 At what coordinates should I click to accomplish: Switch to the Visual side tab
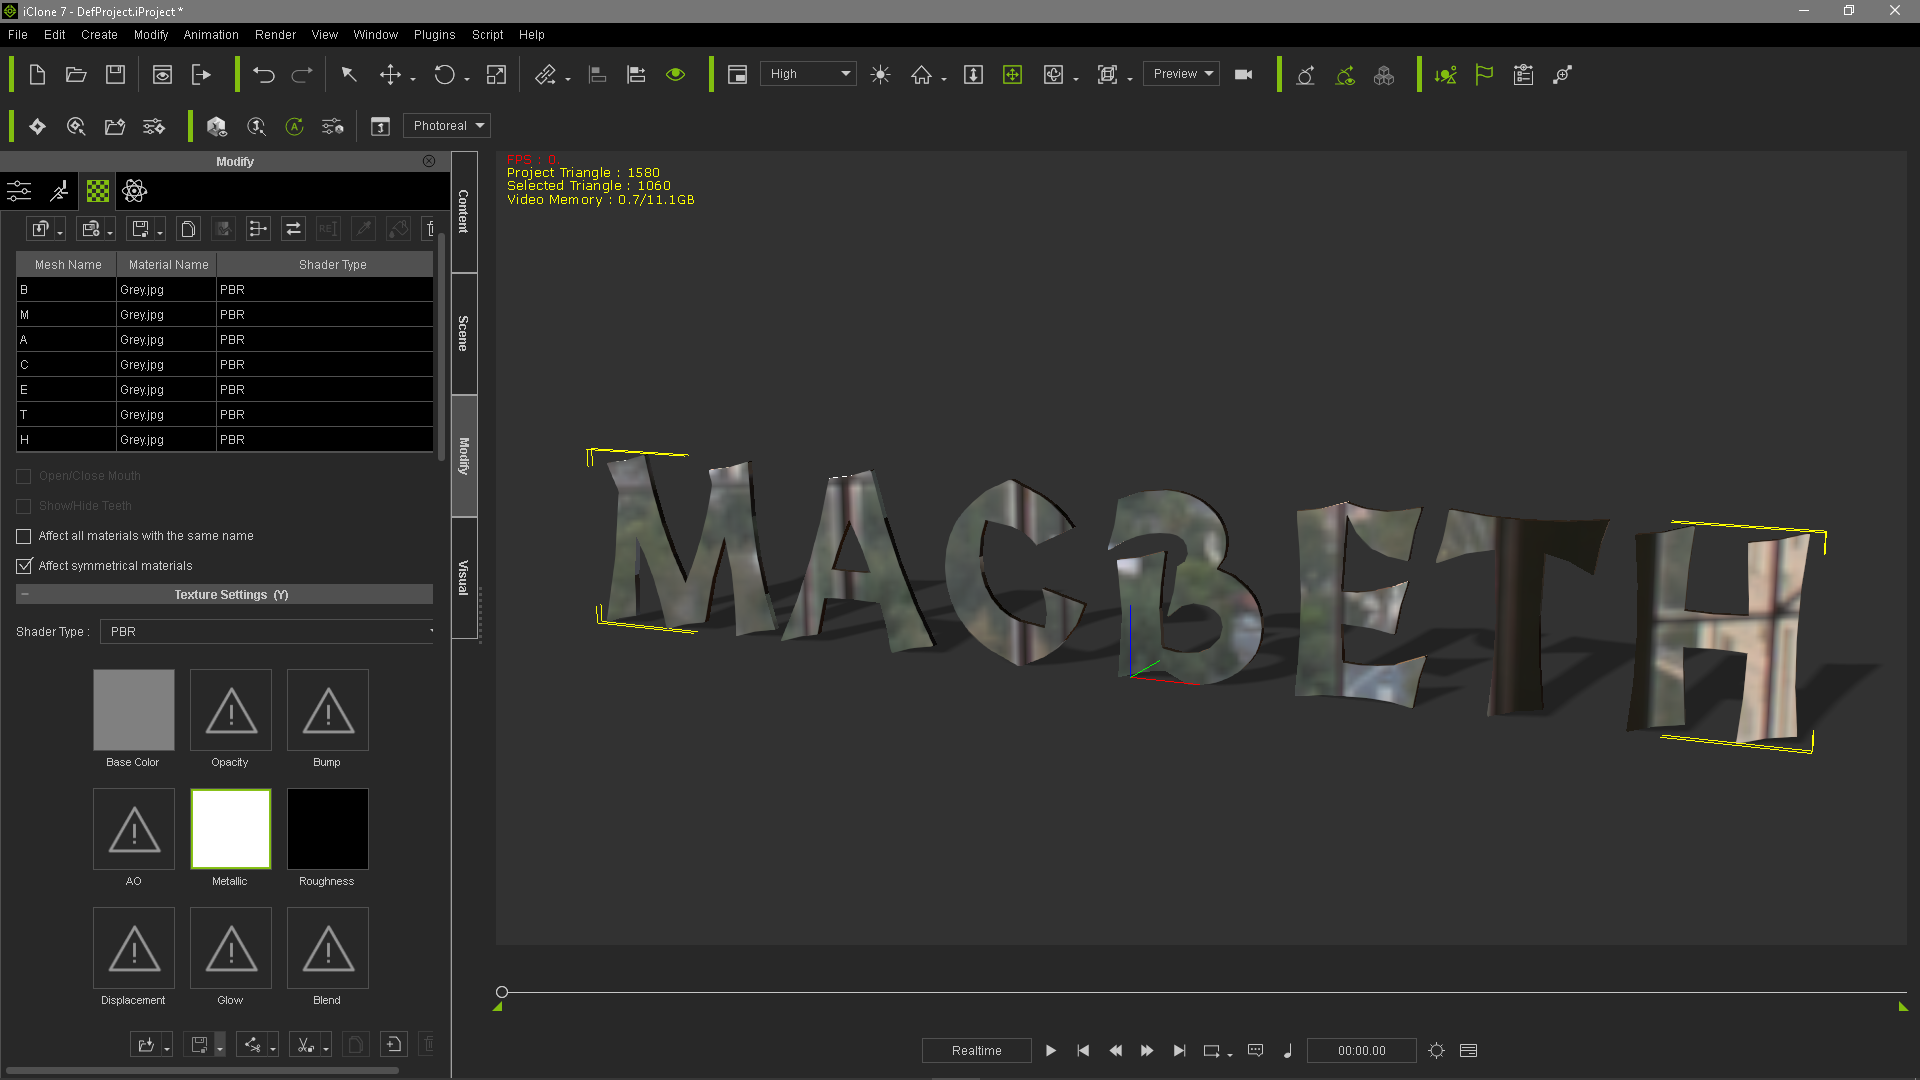coord(464,577)
